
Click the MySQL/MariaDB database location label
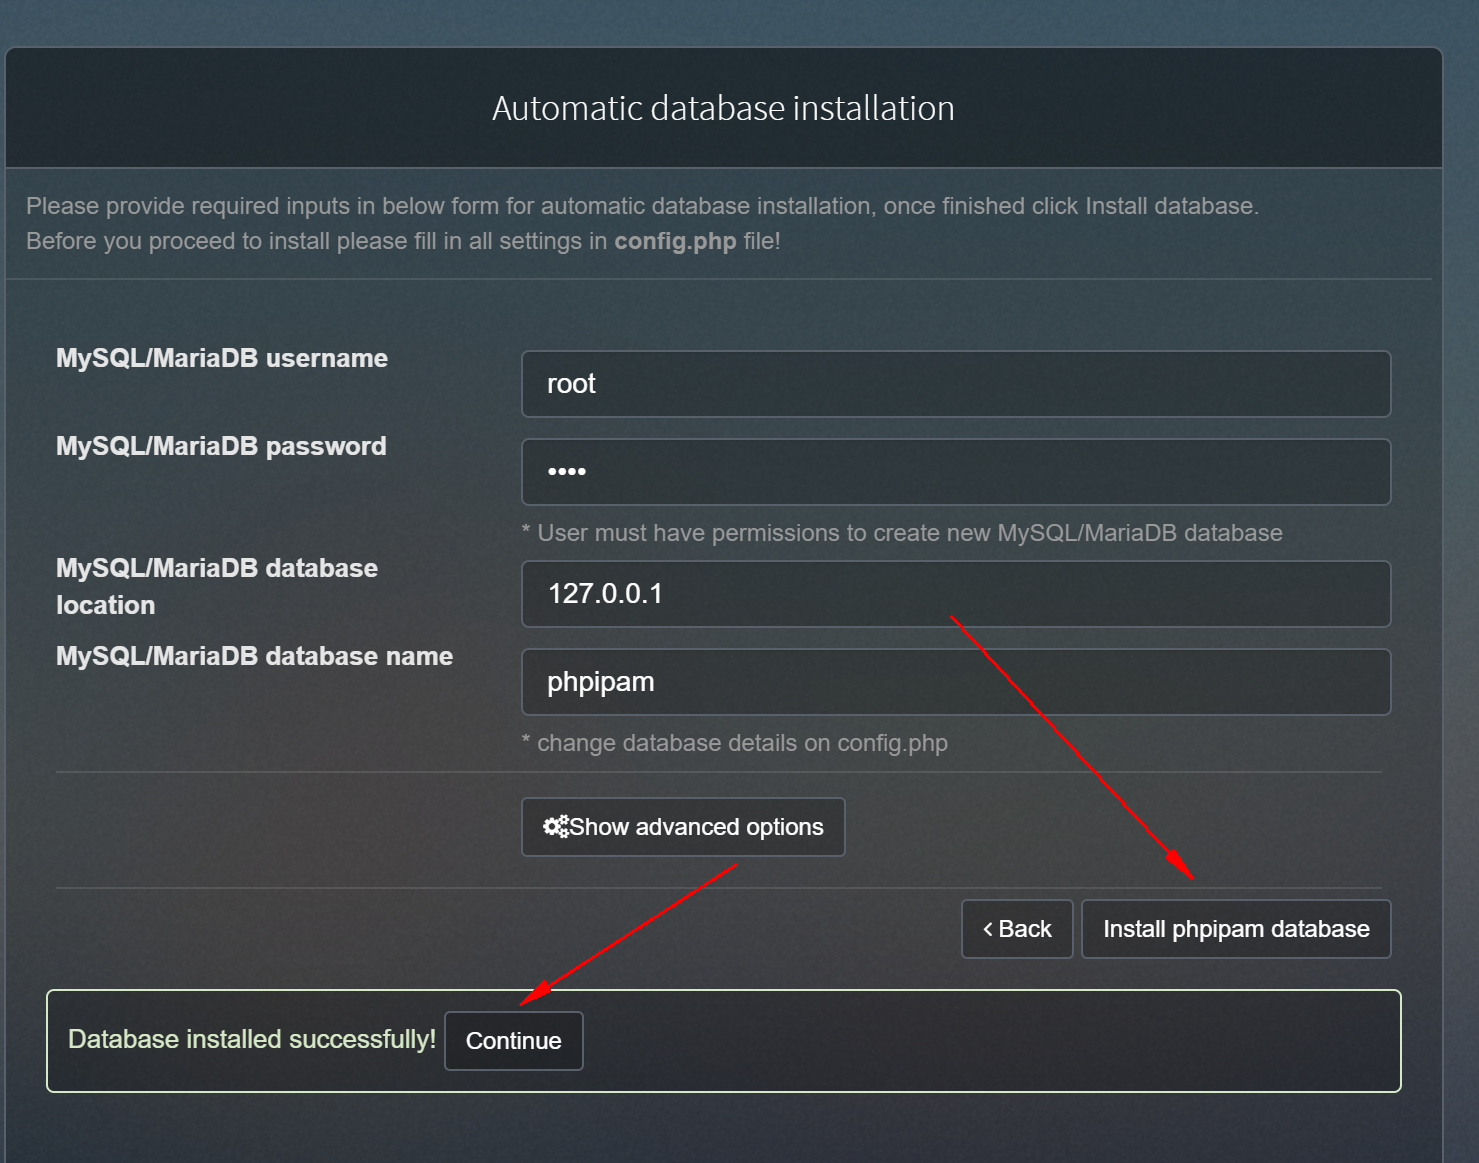point(217,586)
